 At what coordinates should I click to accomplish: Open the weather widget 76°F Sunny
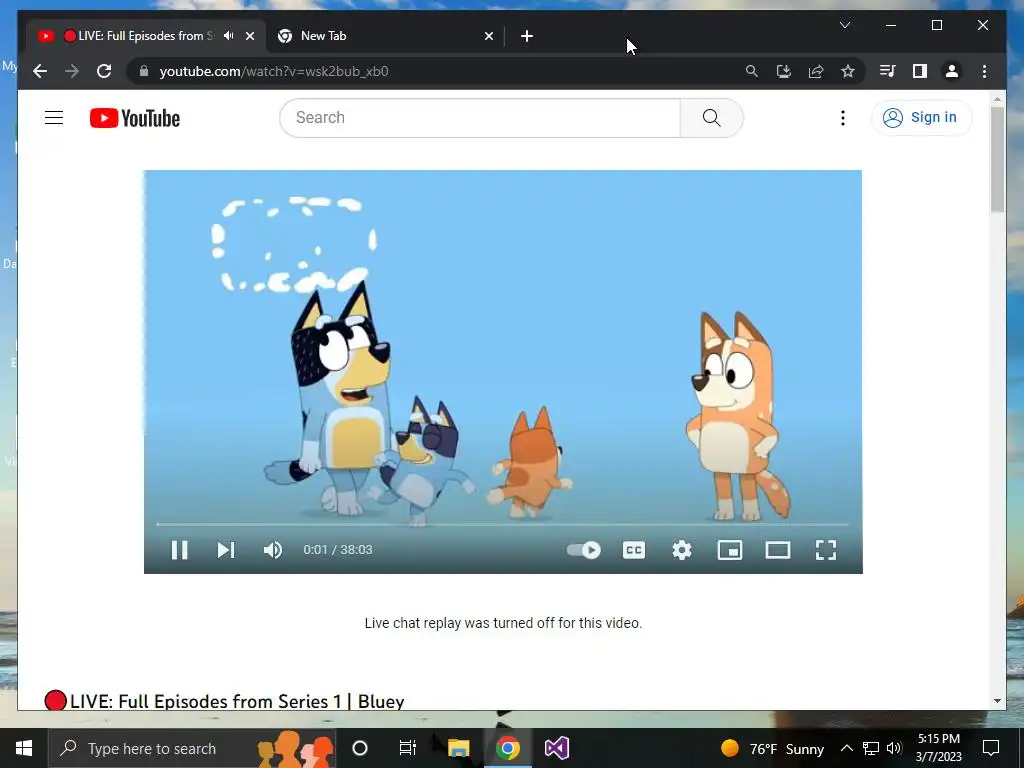tap(772, 748)
